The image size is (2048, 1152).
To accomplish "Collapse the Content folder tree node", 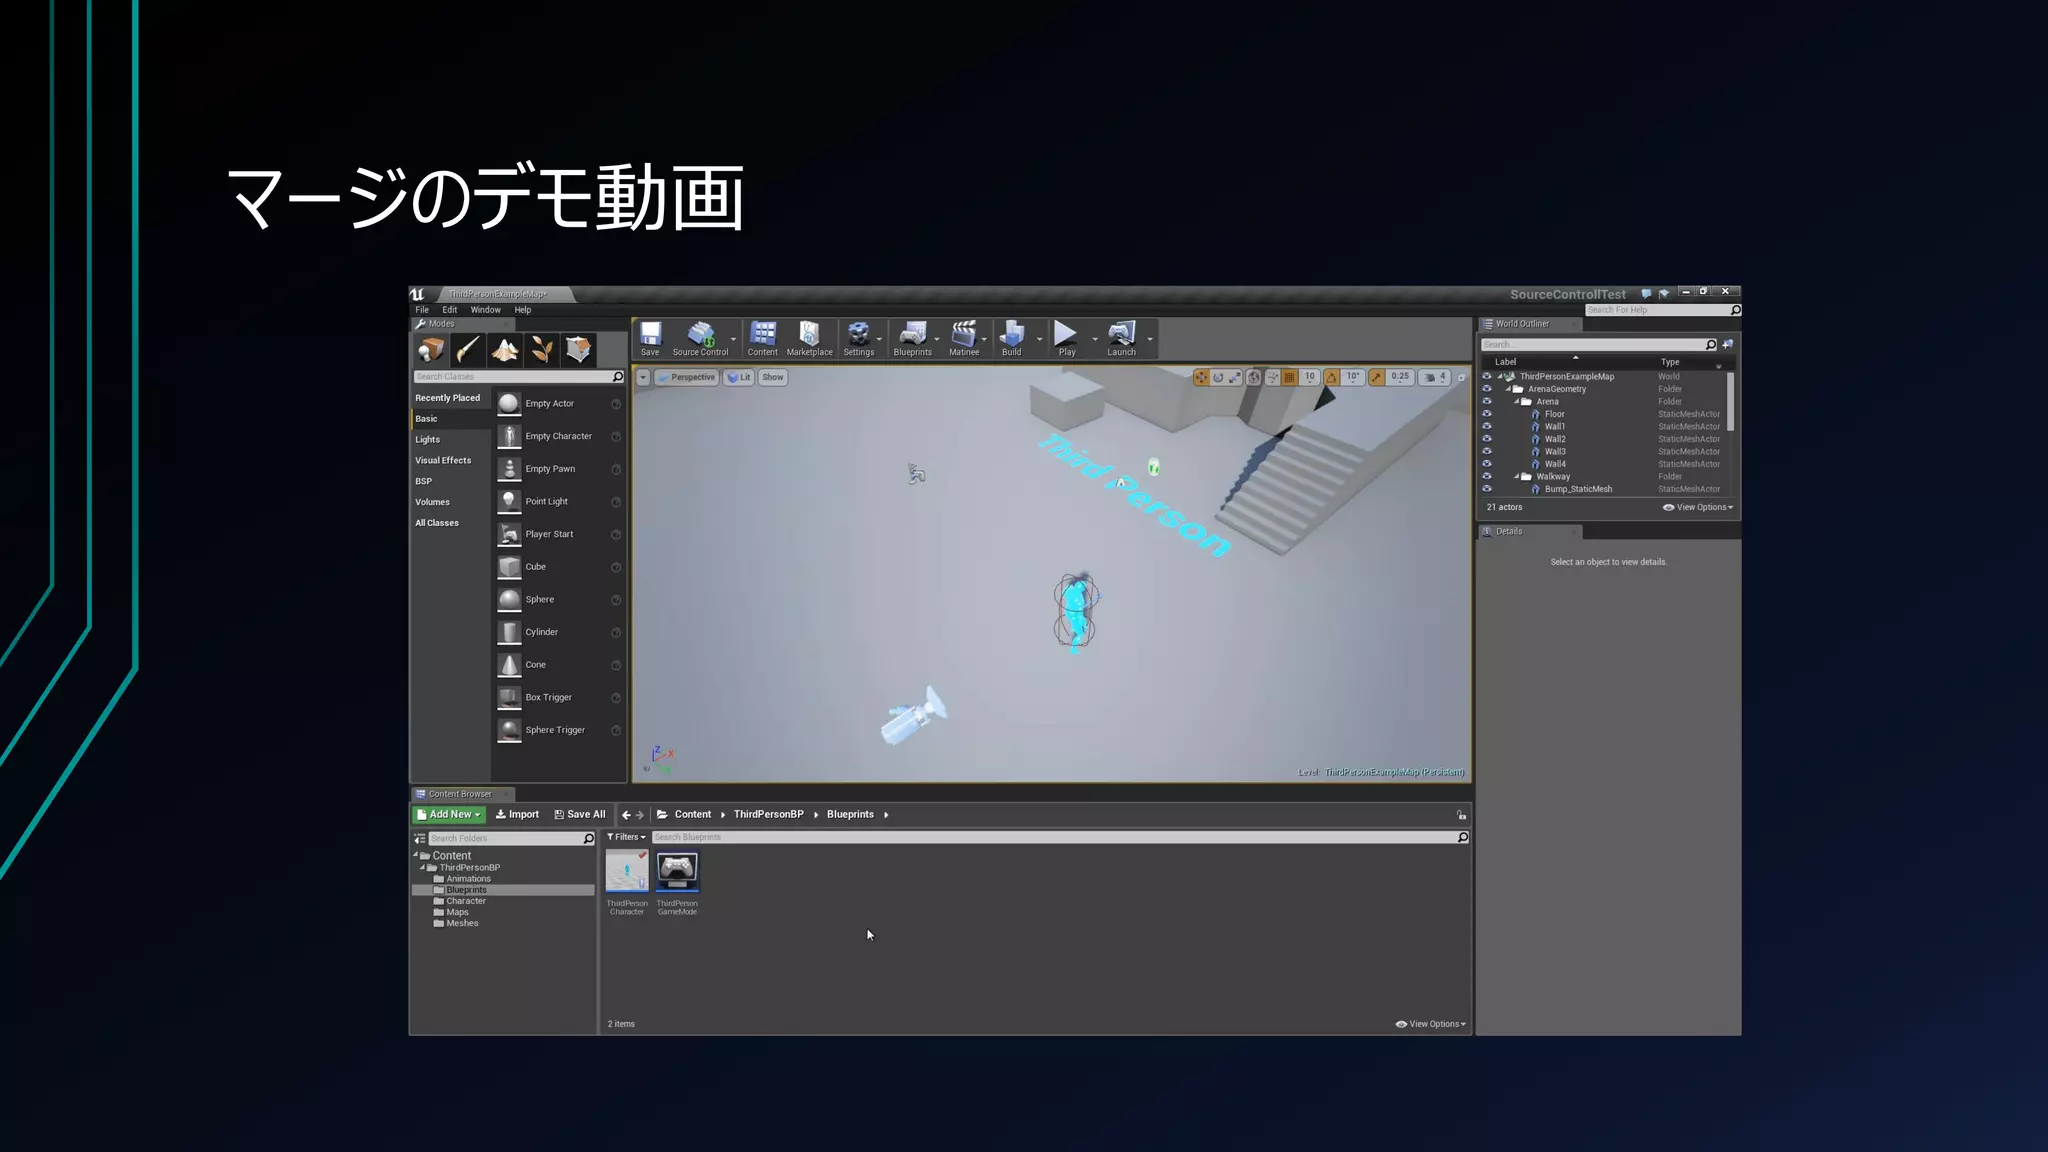I will click(415, 855).
